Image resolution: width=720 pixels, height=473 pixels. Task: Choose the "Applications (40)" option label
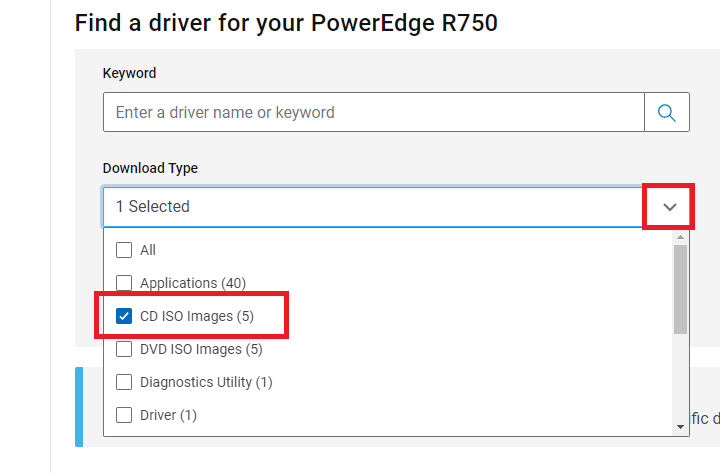pos(193,283)
